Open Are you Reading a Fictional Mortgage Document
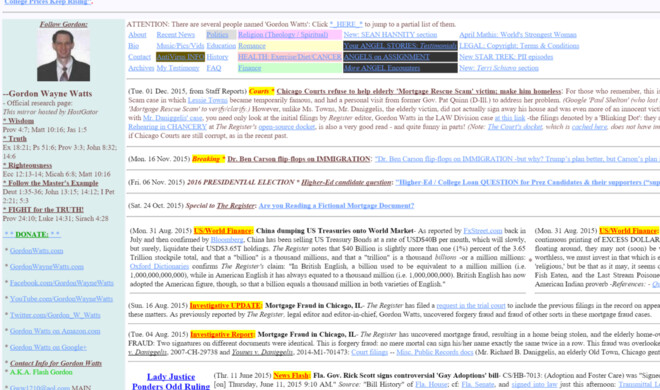 (336, 206)
